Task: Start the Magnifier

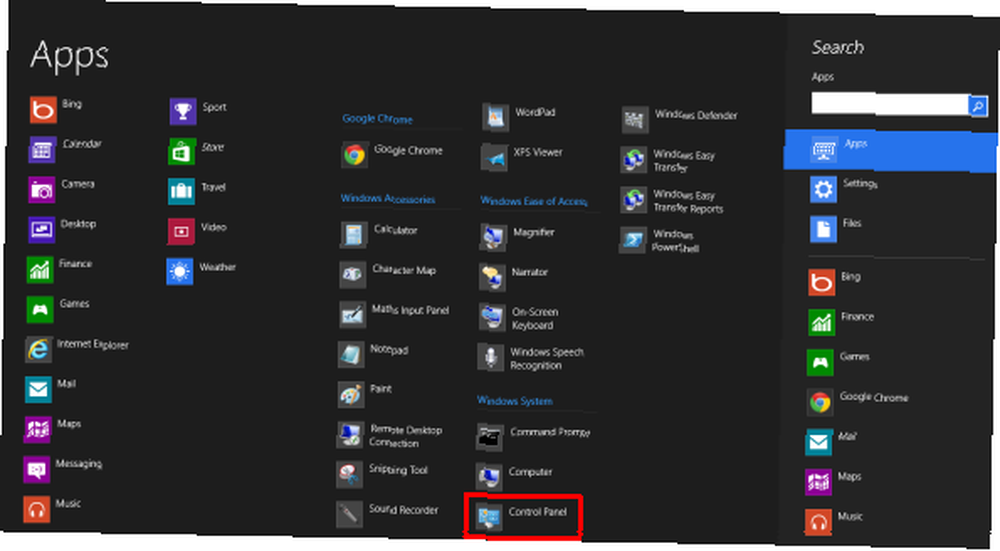Action: pos(517,237)
